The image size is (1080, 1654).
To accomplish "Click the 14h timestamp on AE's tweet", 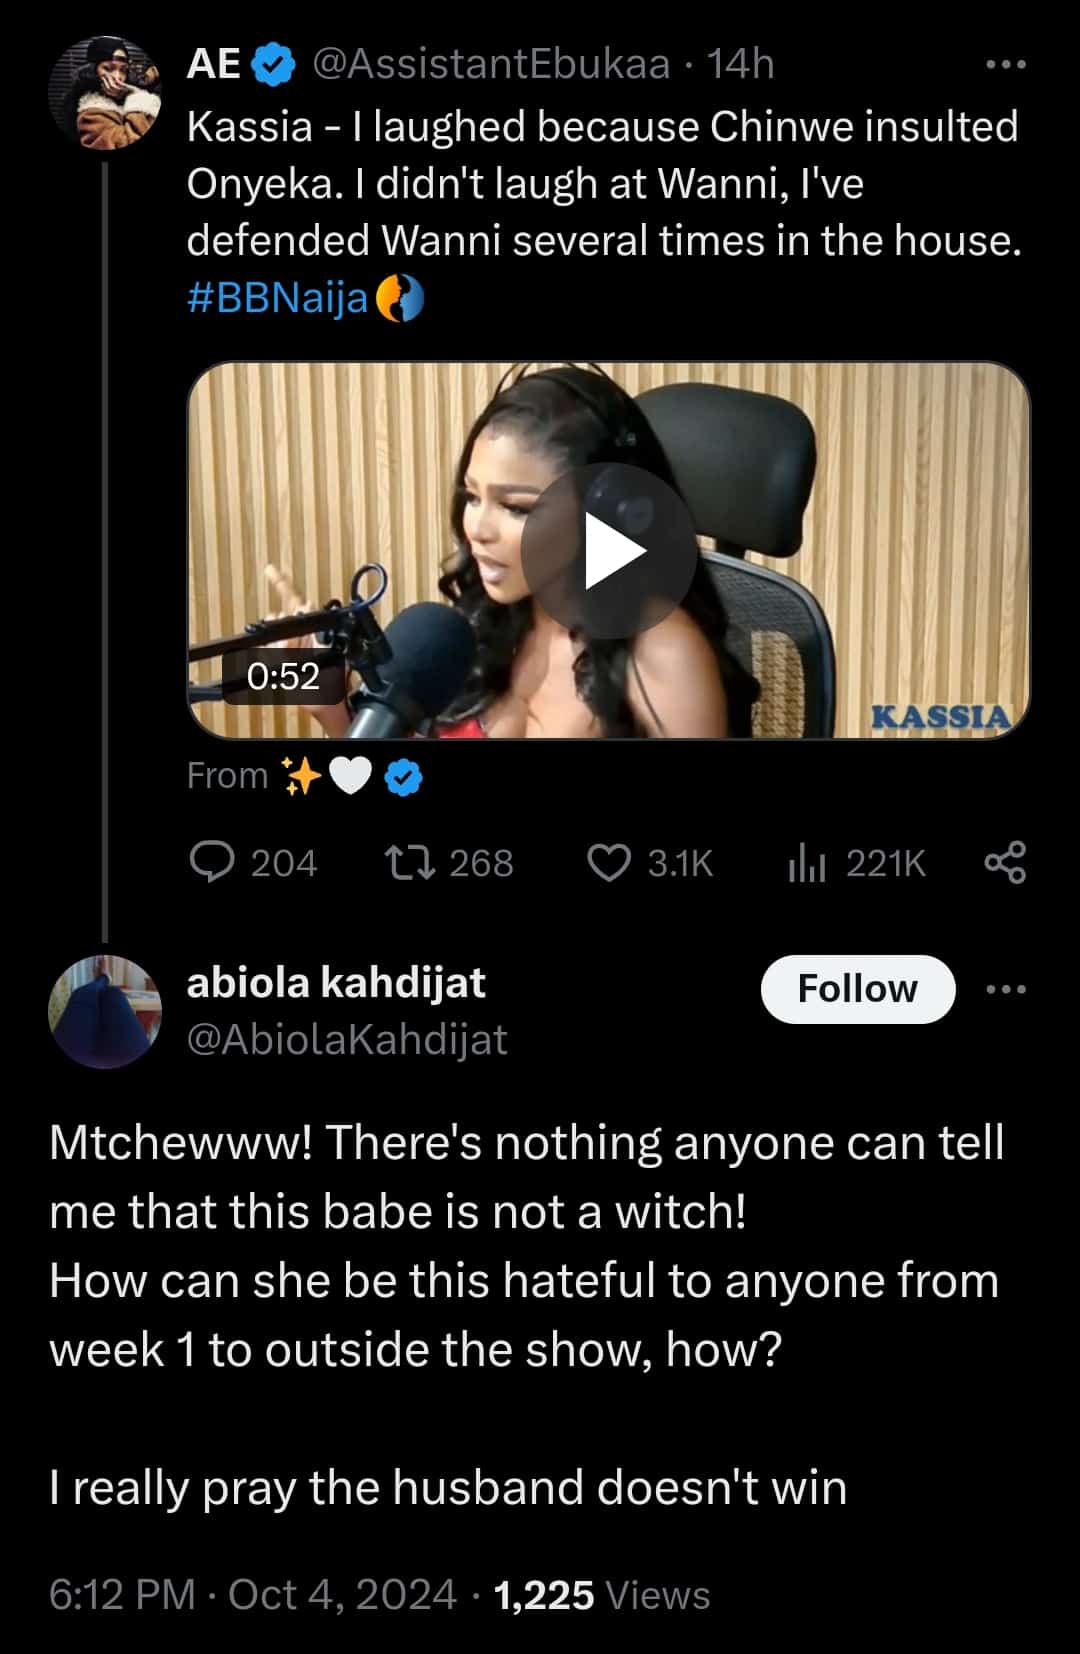I will click(x=740, y=65).
